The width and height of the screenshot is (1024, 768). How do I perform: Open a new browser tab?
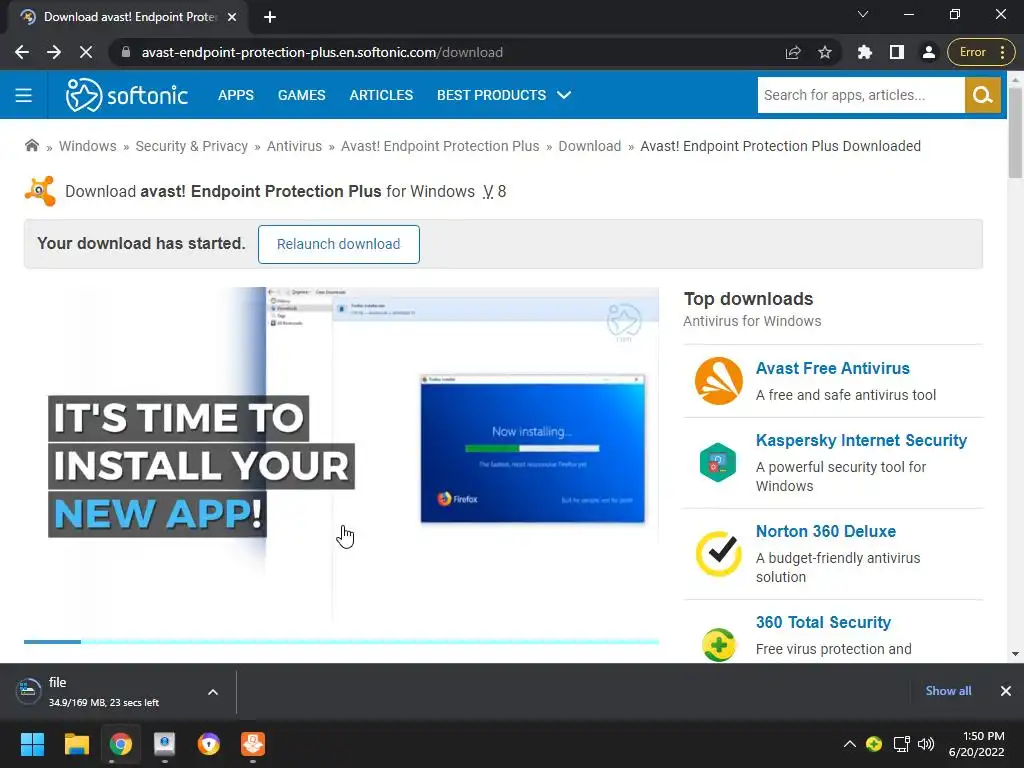pos(270,17)
